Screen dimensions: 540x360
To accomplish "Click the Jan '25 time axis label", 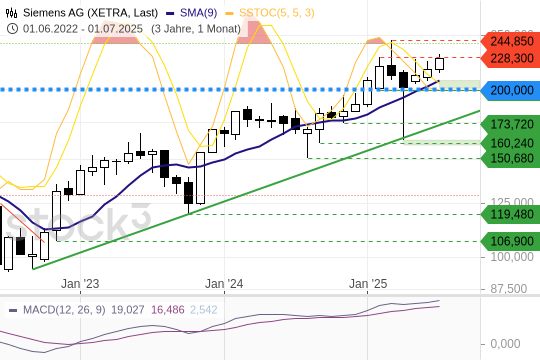I will (368, 284).
